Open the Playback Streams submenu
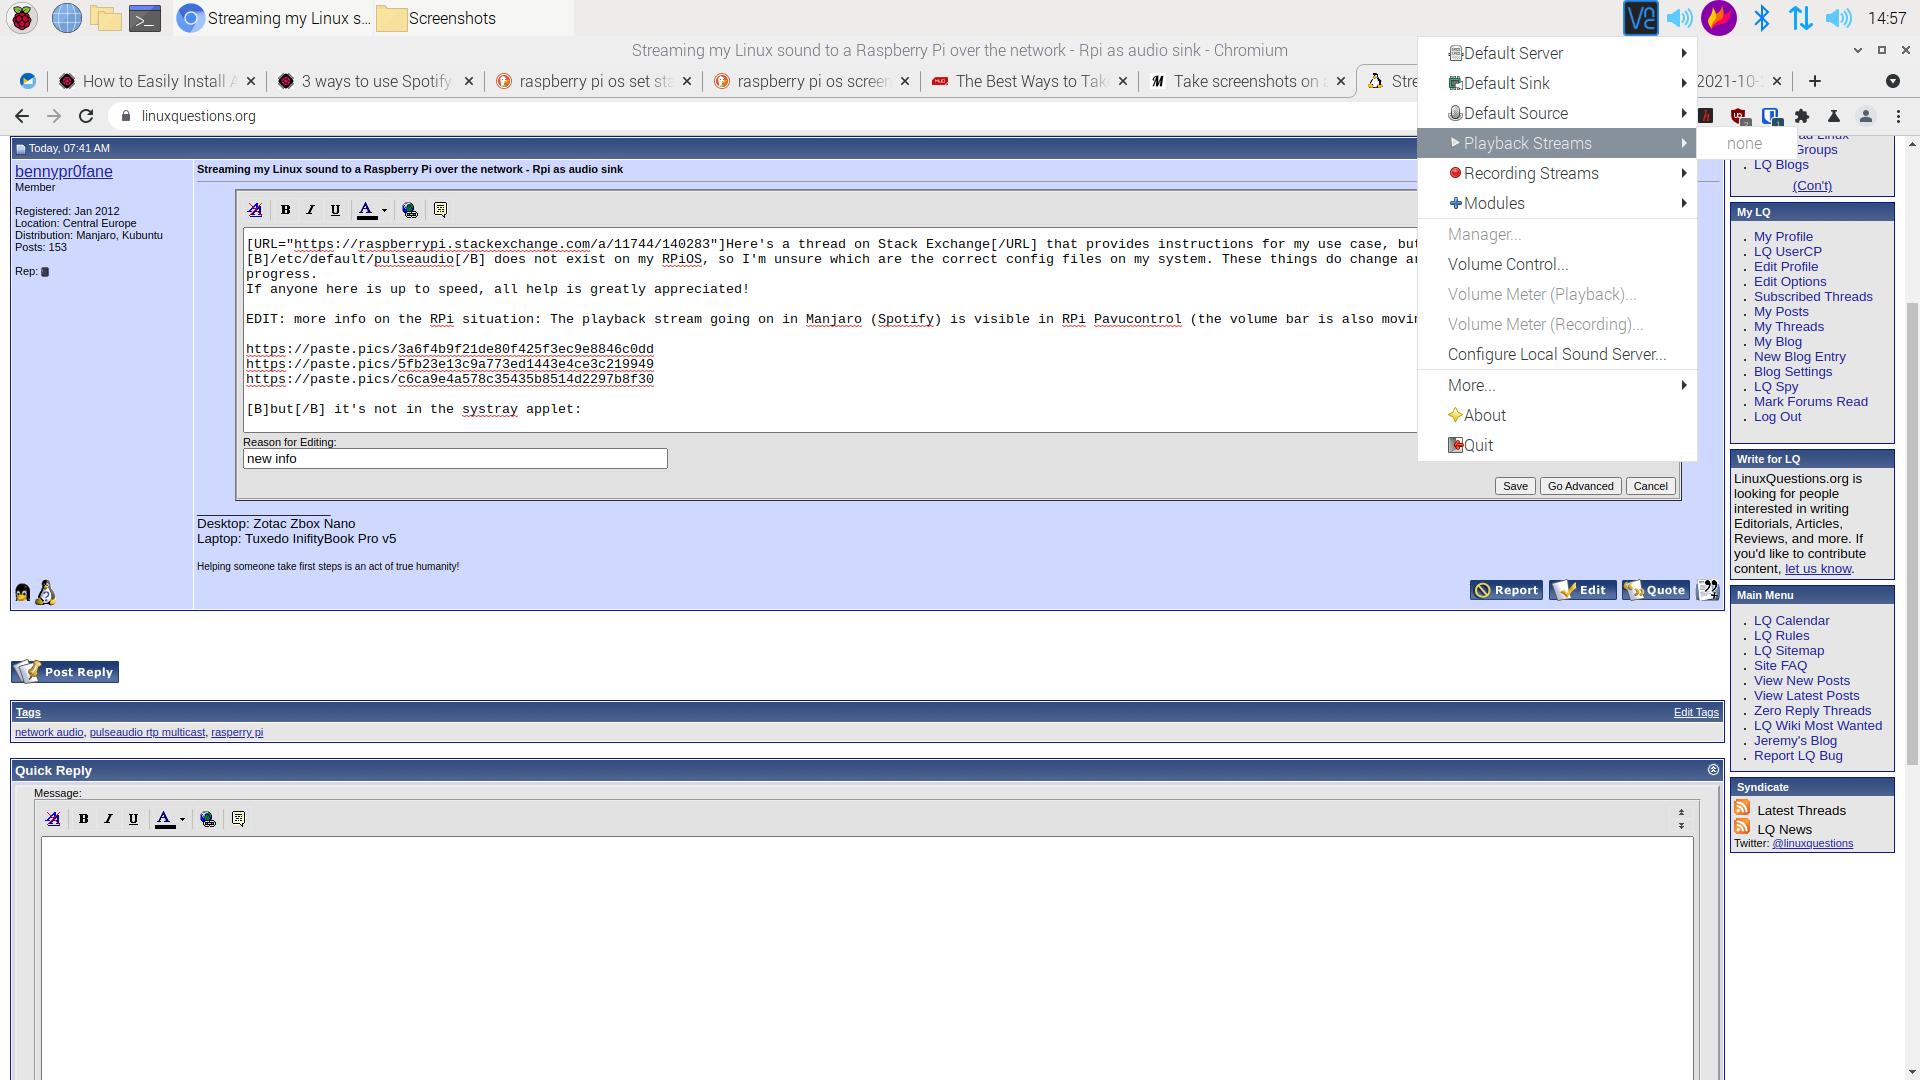Image resolution: width=1920 pixels, height=1080 pixels. click(x=1557, y=143)
